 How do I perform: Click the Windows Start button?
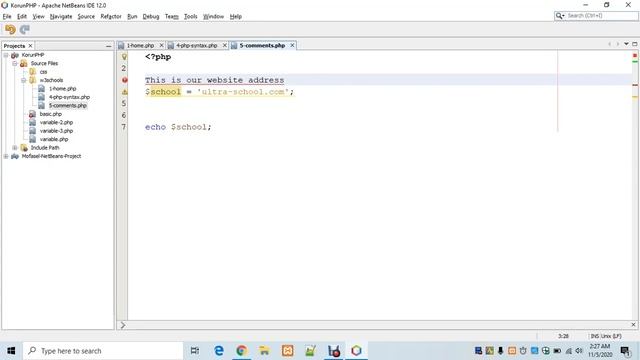pyautogui.click(x=11, y=351)
